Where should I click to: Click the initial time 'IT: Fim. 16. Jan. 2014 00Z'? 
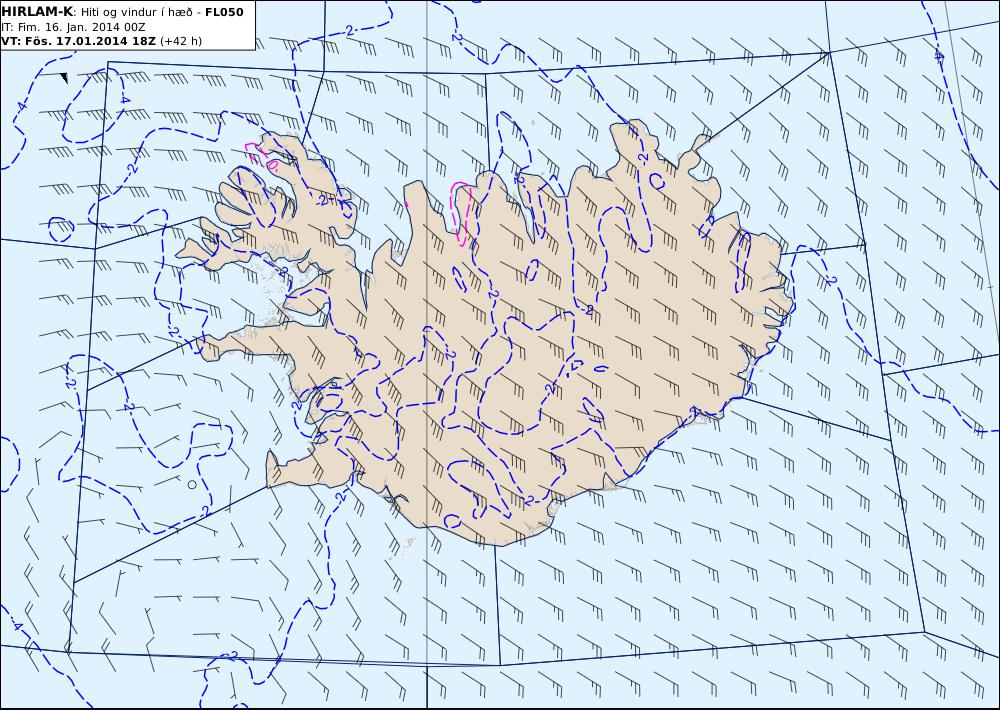point(73,27)
